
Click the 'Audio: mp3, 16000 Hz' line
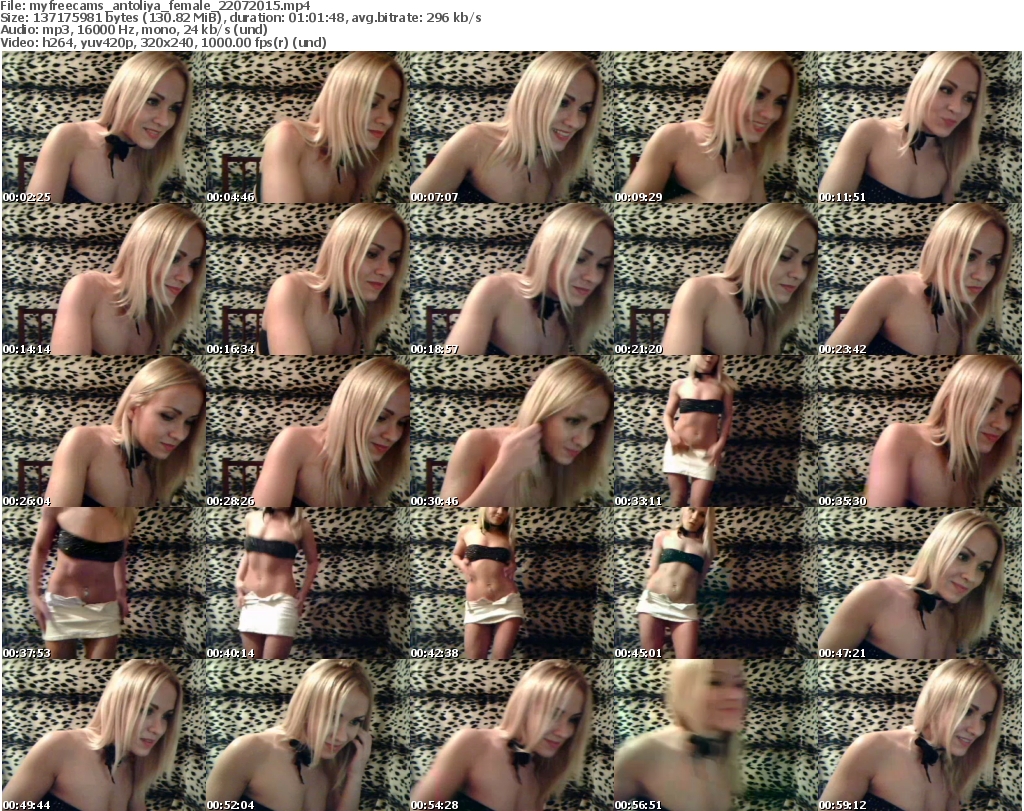point(134,30)
